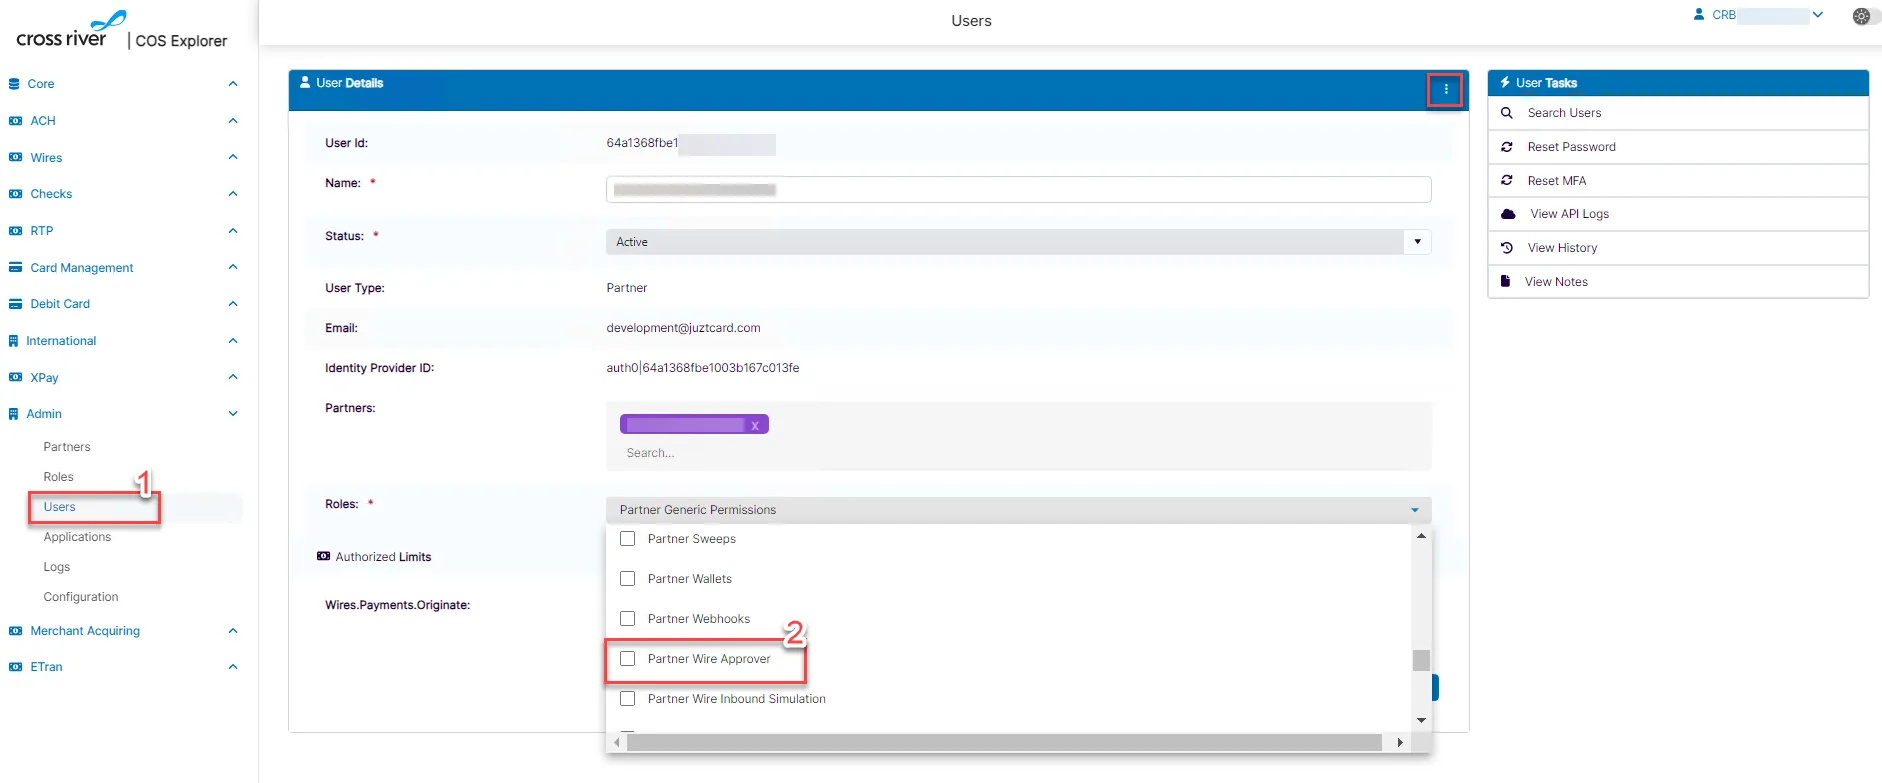Screen dimensions: 1882x783
Task: Open the settings gear in top-right corner
Action: tap(1861, 16)
